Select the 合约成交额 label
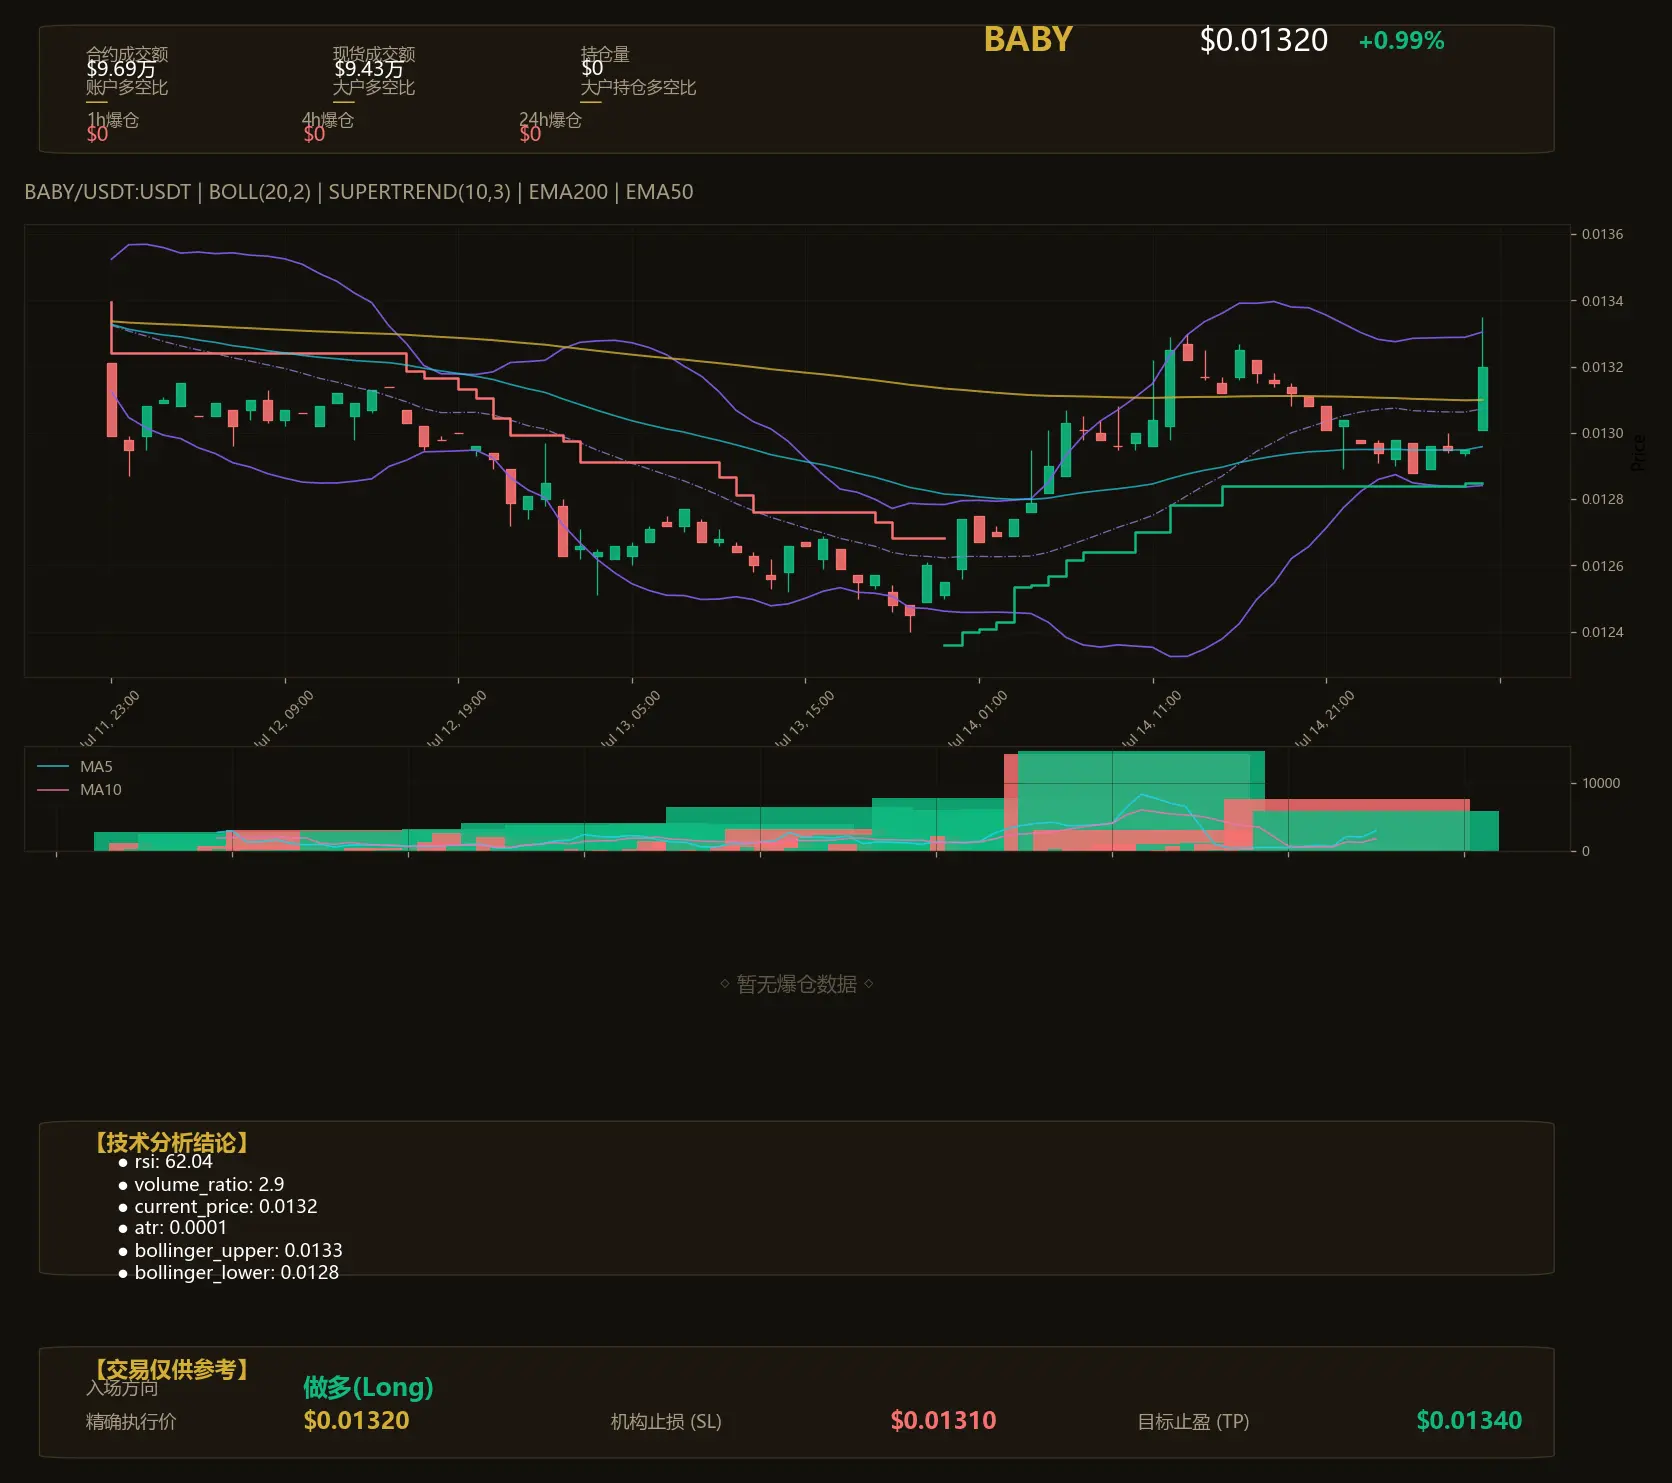 point(127,54)
